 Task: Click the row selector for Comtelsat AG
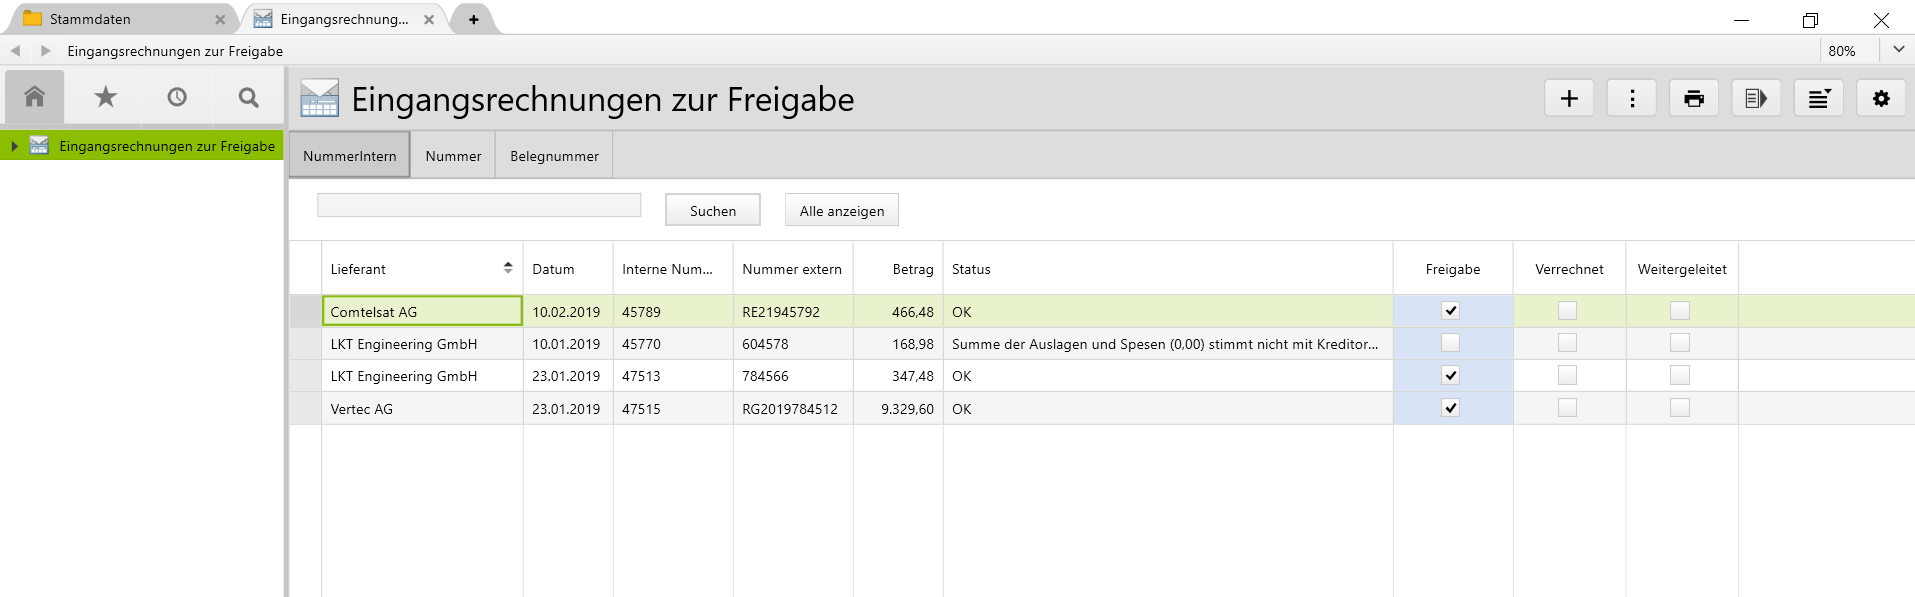click(x=306, y=311)
